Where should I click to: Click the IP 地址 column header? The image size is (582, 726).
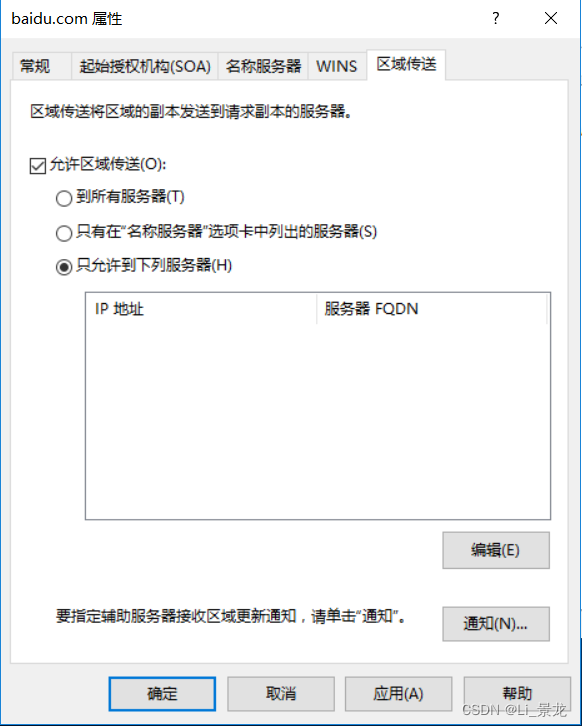pyautogui.click(x=201, y=309)
